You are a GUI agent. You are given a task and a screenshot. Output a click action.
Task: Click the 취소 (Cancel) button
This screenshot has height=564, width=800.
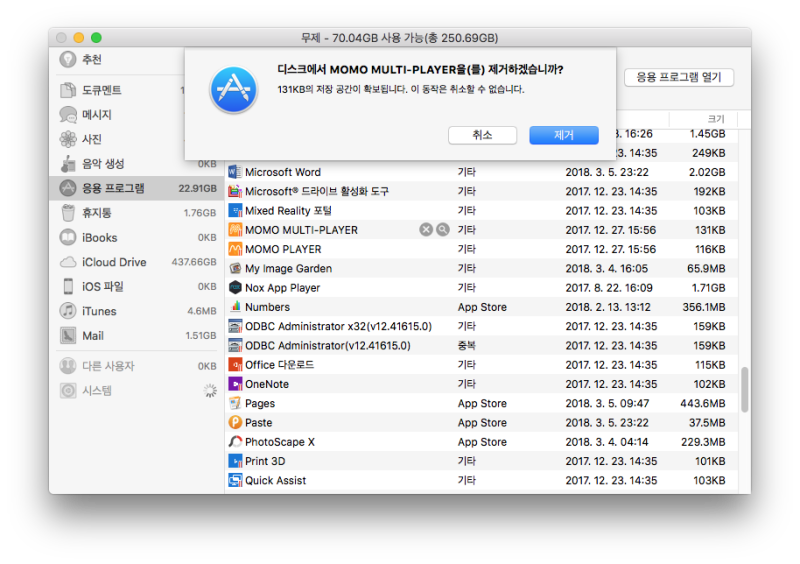pyautogui.click(x=482, y=135)
